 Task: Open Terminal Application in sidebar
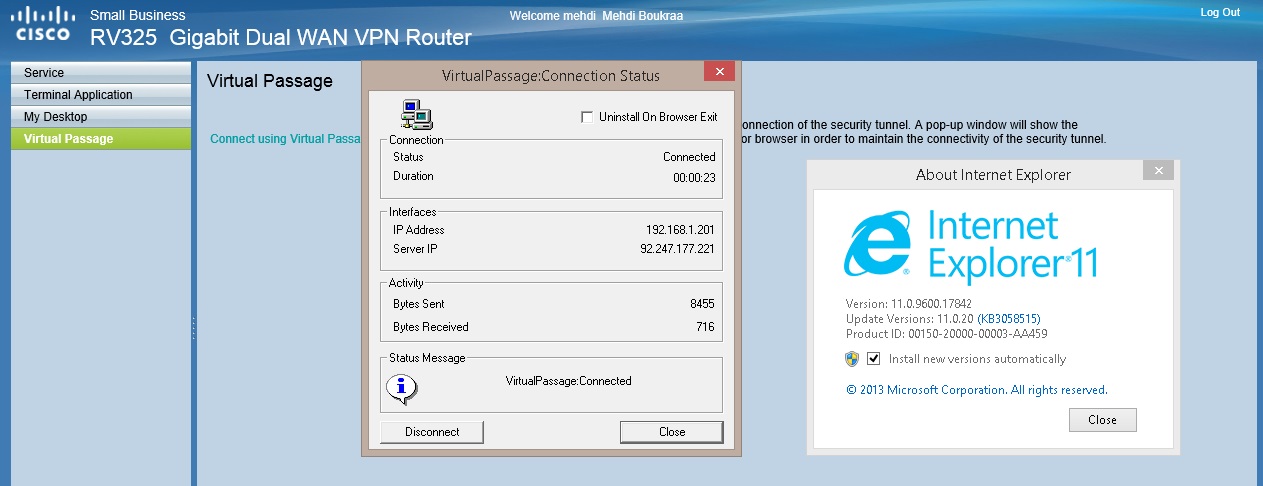(x=100, y=95)
